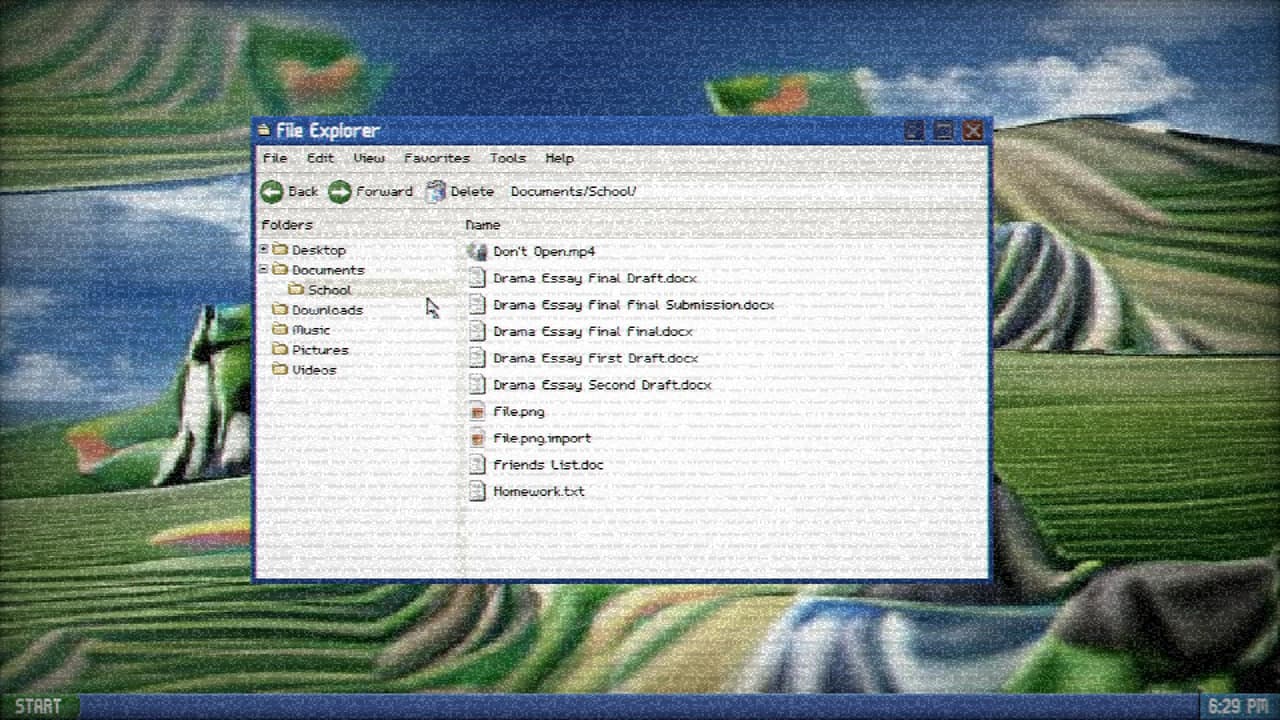Select School label in folder tree
The height and width of the screenshot is (720, 1280).
click(x=329, y=290)
